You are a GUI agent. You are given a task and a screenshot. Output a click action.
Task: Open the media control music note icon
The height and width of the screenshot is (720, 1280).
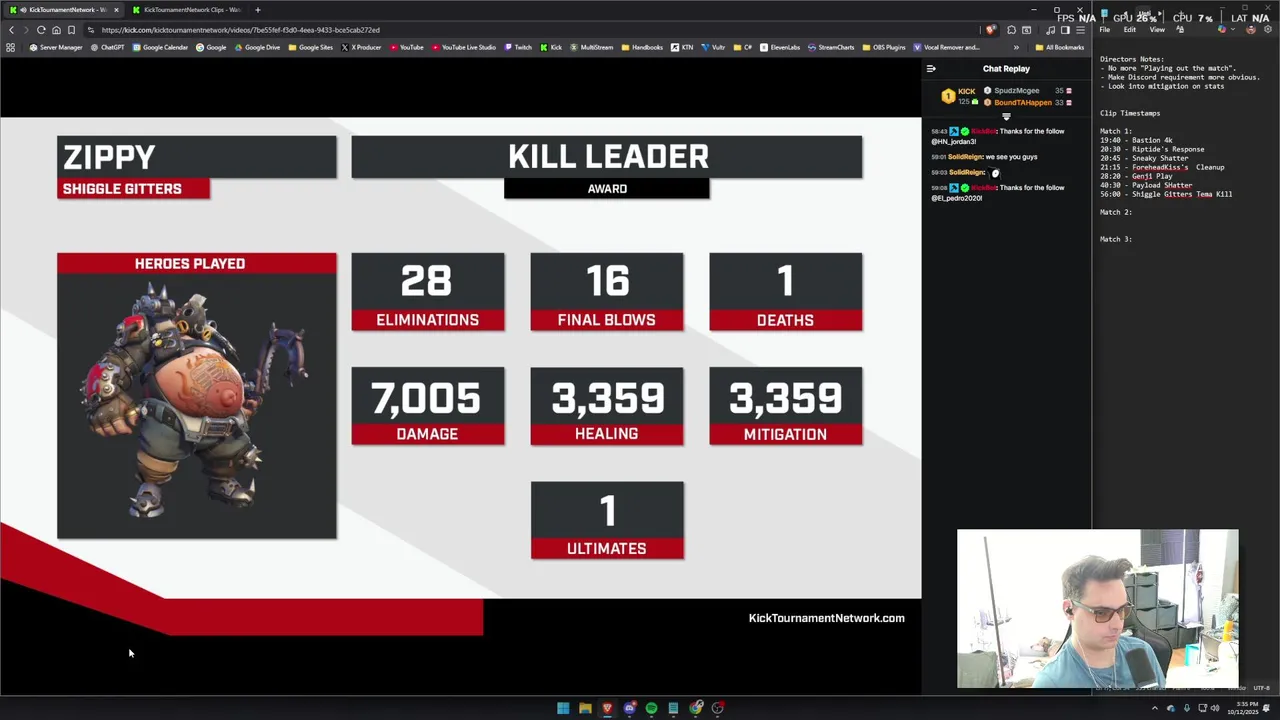pyautogui.click(x=1050, y=30)
